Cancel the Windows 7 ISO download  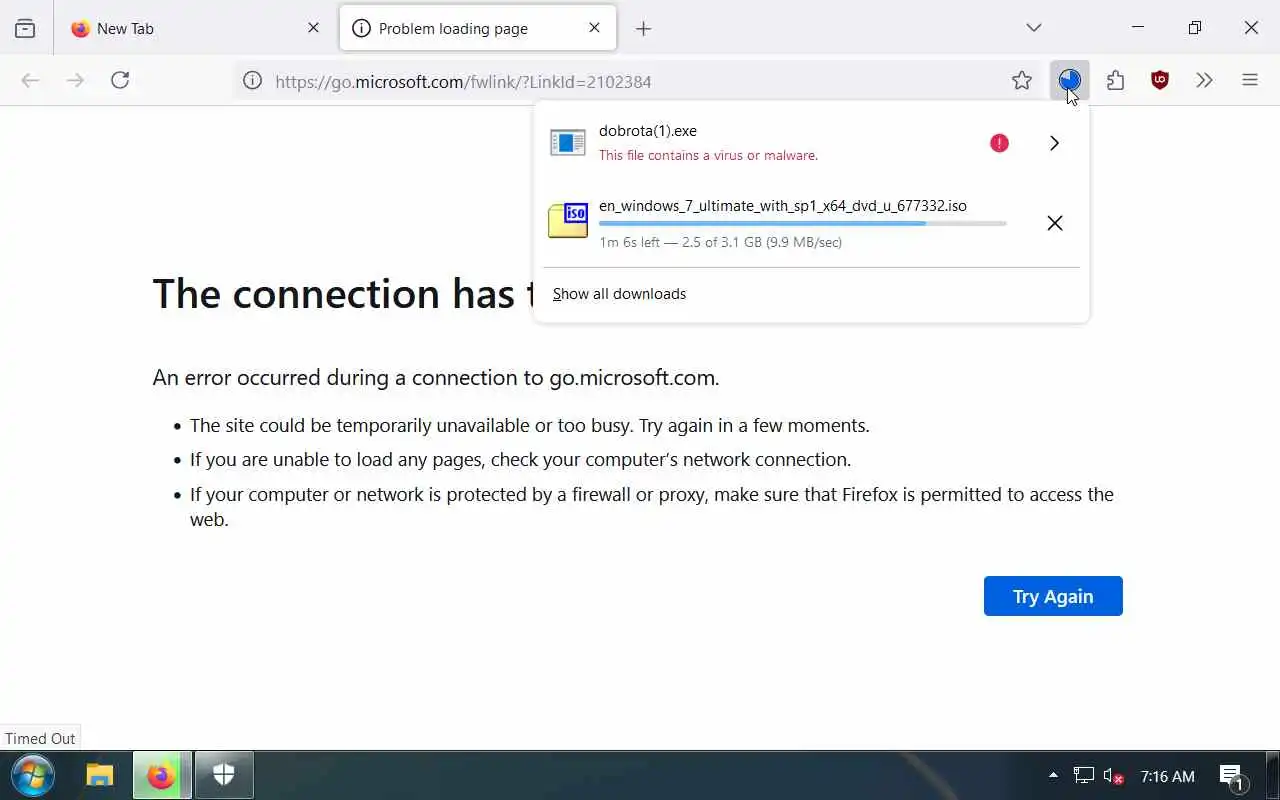(x=1054, y=223)
